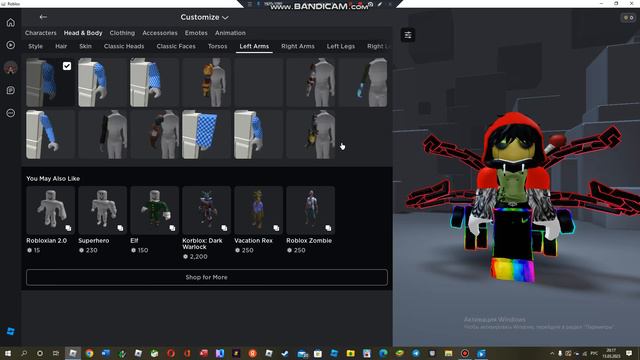Open the Elf bundle thumbnail

[x=154, y=210]
